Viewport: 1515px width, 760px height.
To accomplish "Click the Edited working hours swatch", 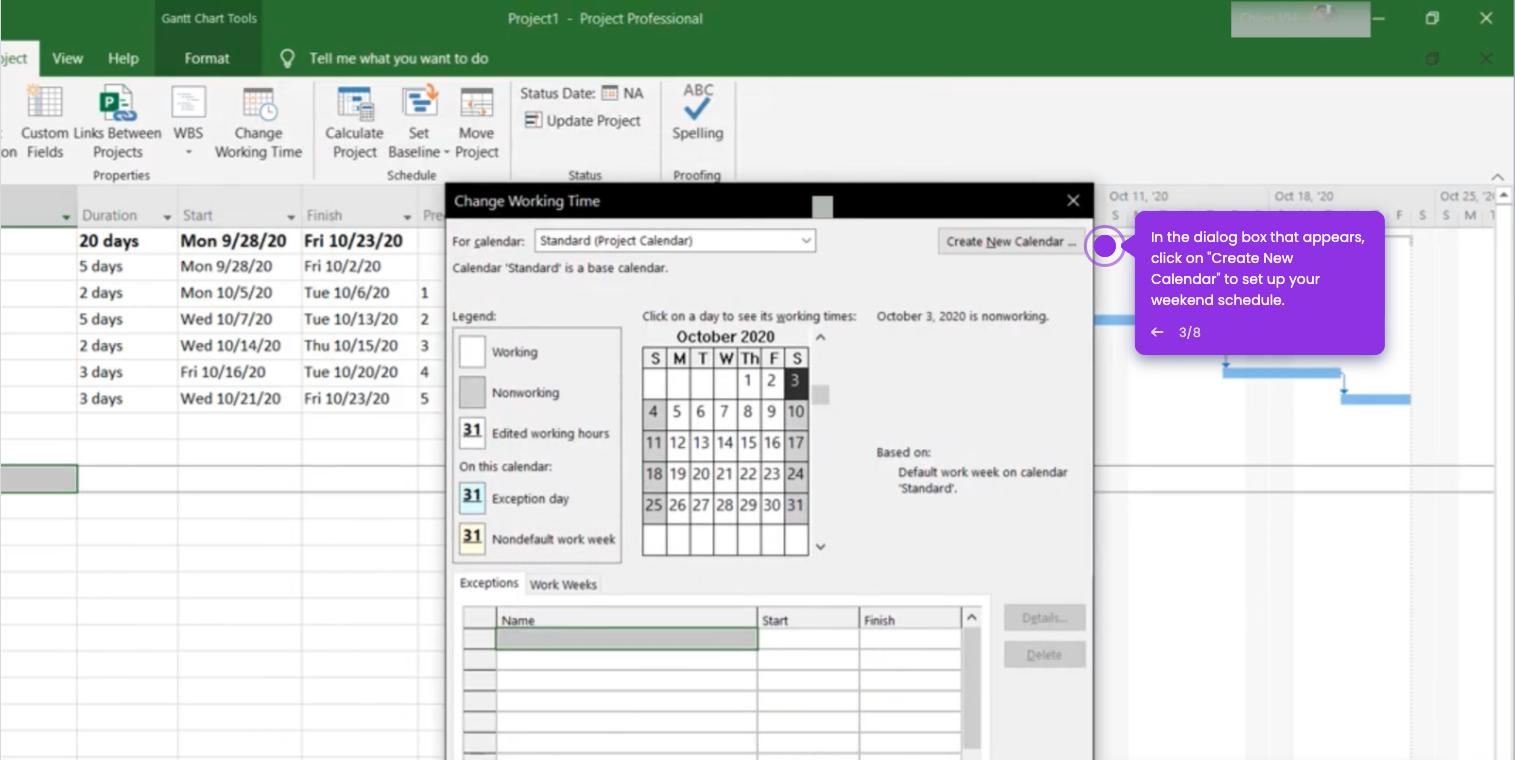I will point(473,433).
